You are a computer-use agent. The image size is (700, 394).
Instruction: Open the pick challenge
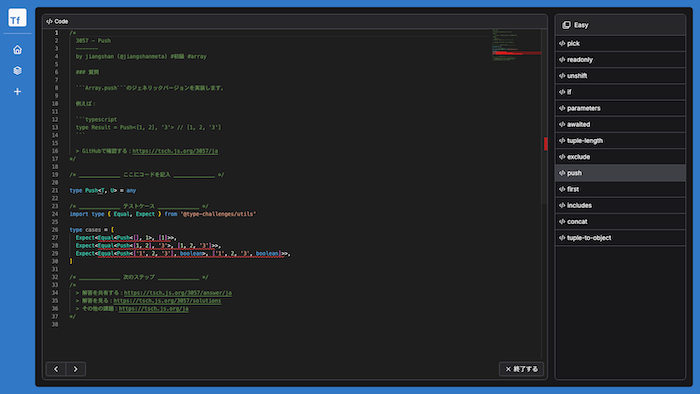(620, 44)
